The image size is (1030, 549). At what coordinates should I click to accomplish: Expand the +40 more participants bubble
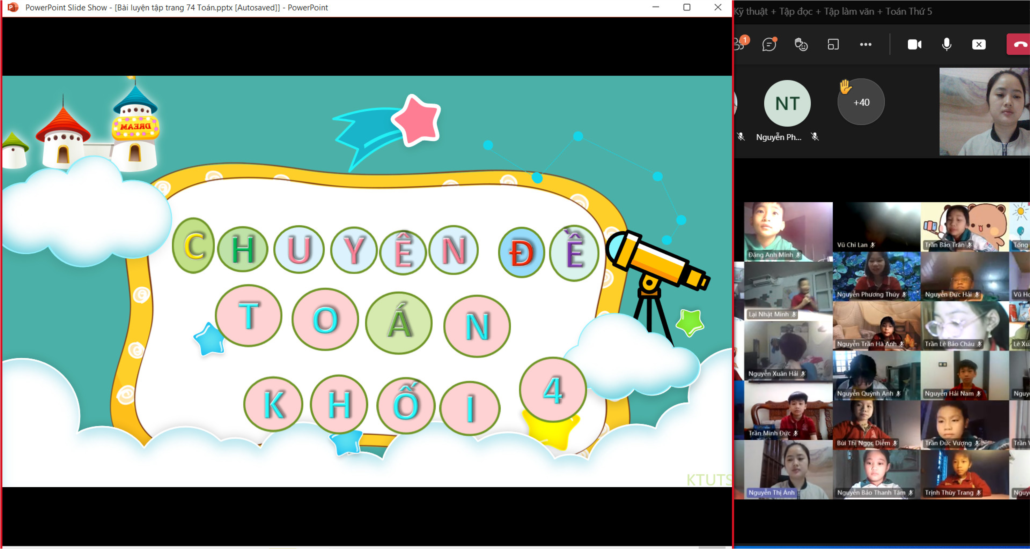click(860, 102)
